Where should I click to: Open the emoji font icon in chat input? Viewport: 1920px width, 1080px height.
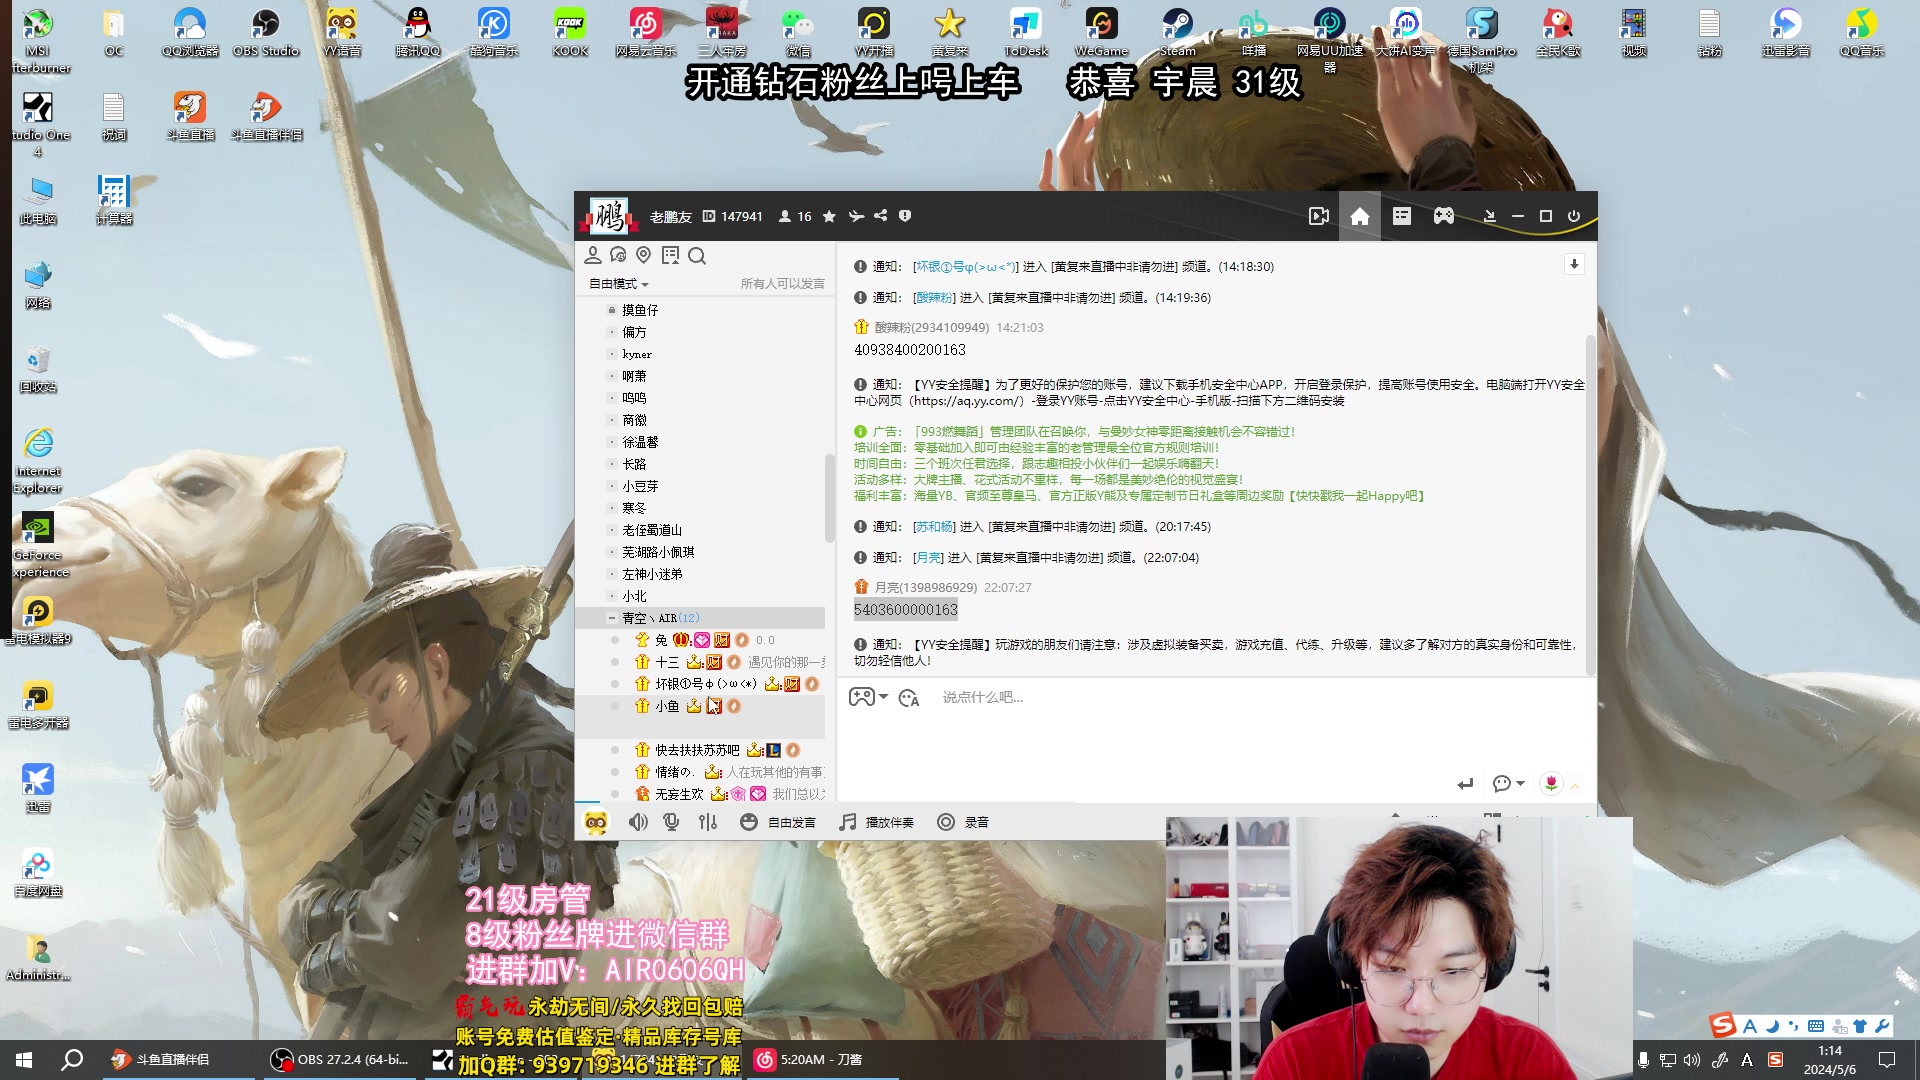(x=909, y=697)
